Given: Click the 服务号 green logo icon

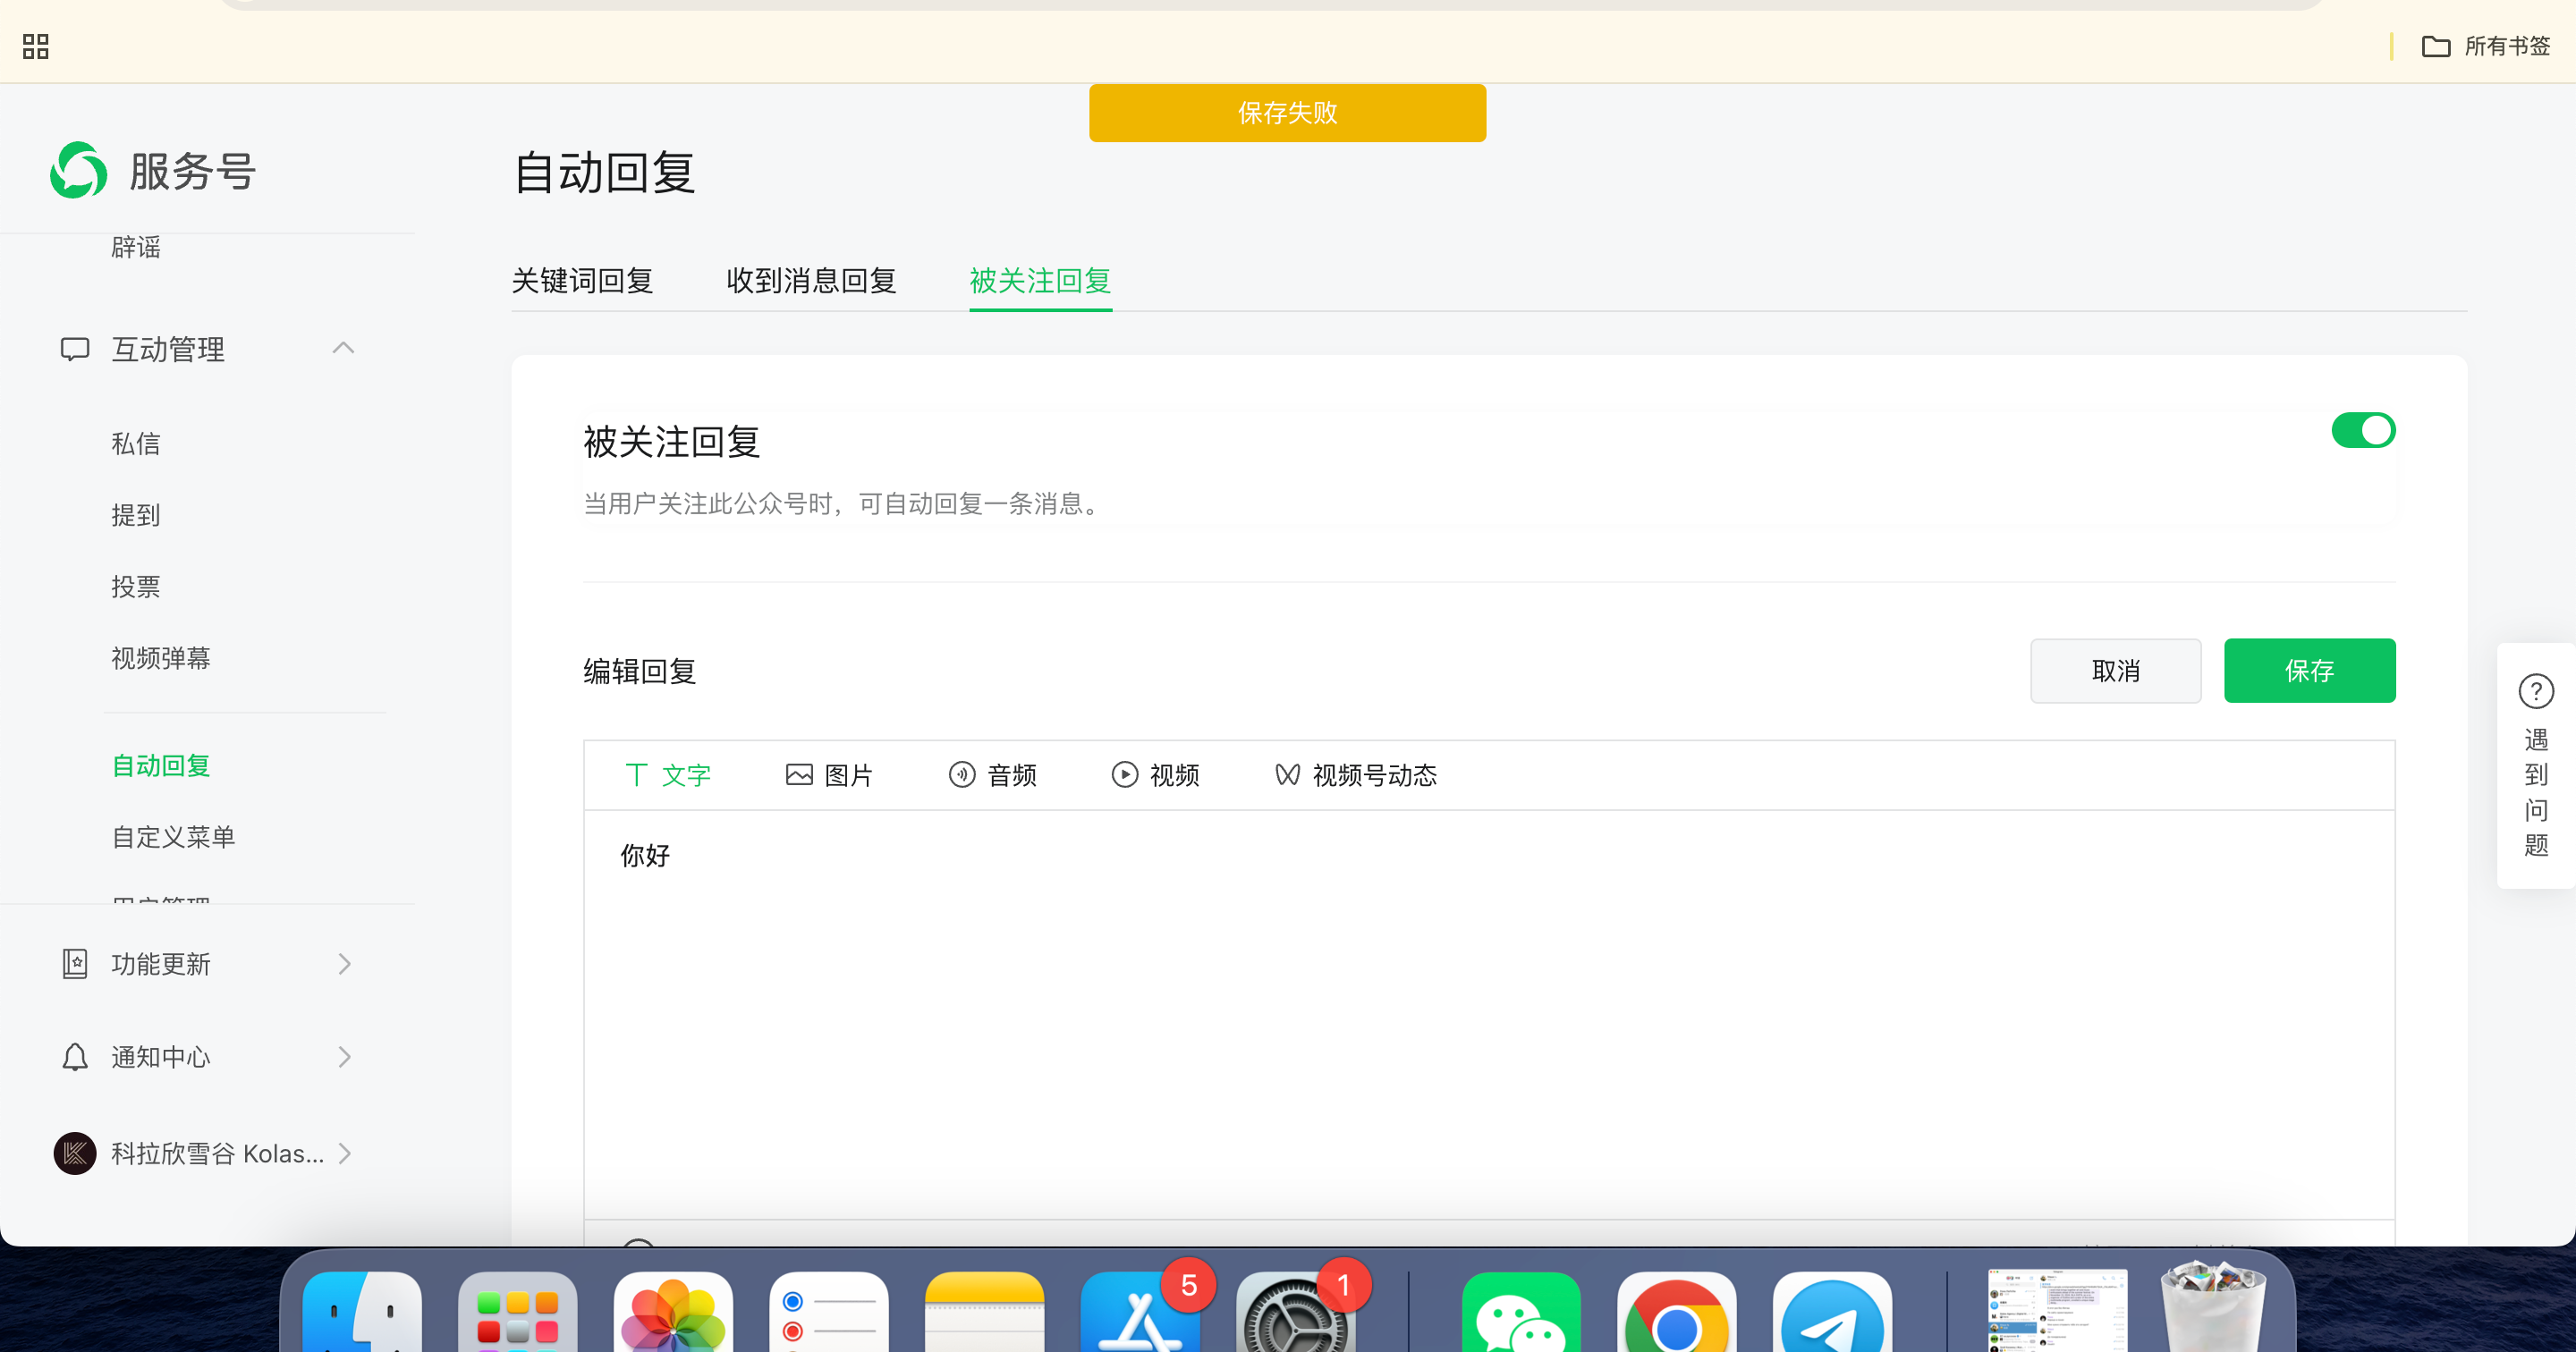Looking at the screenshot, I should point(79,170).
